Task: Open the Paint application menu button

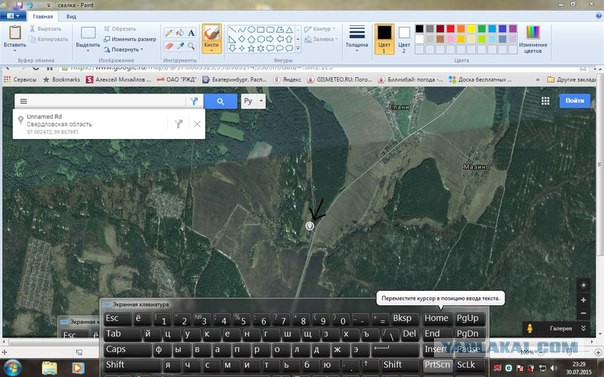Action: tap(13, 16)
